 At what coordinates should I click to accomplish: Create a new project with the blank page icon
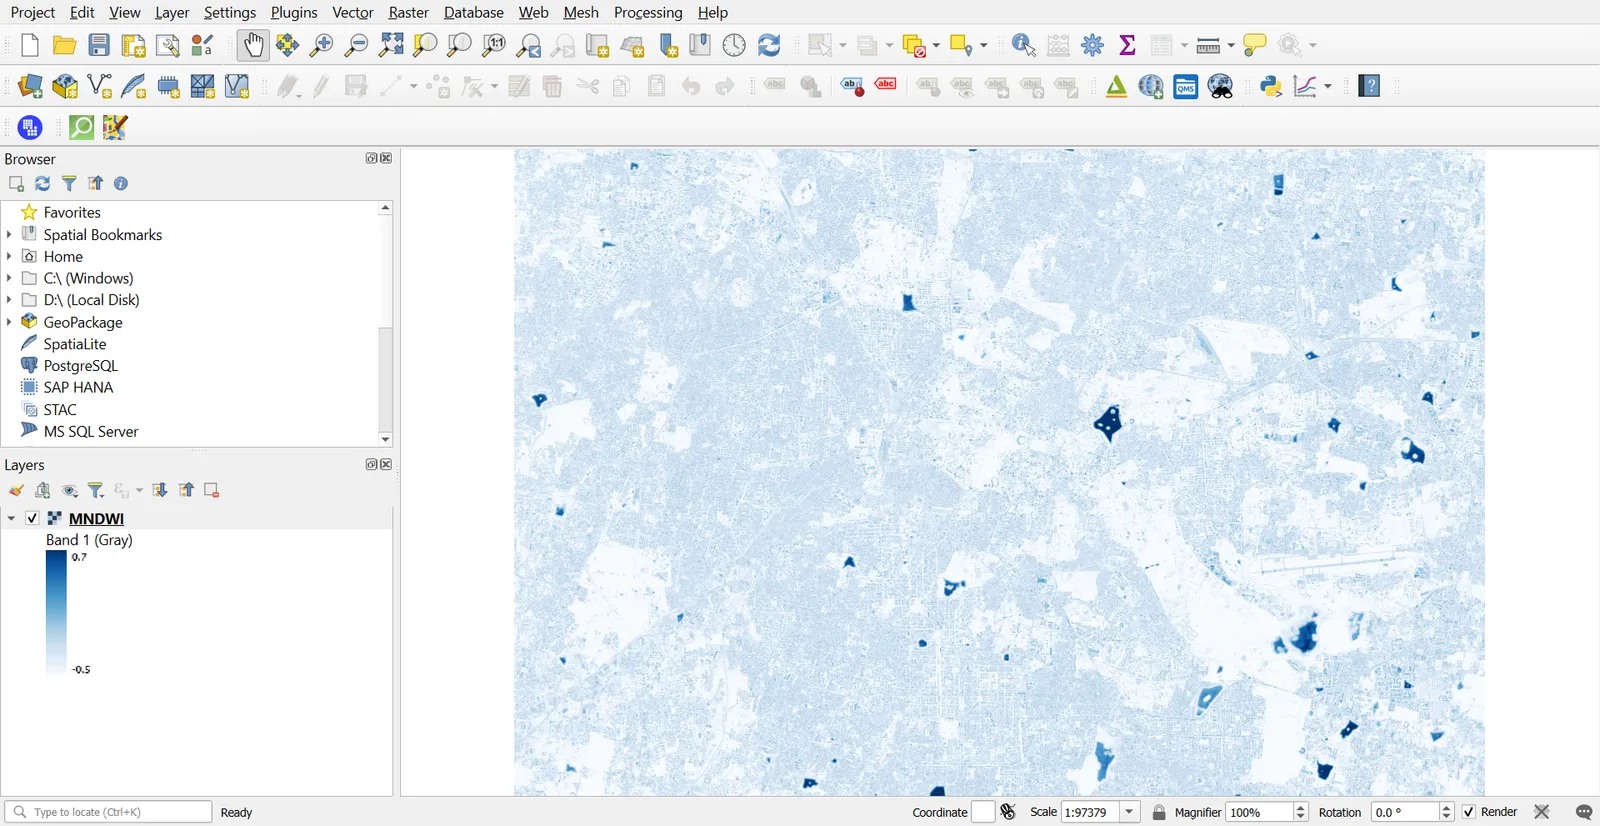(x=30, y=45)
